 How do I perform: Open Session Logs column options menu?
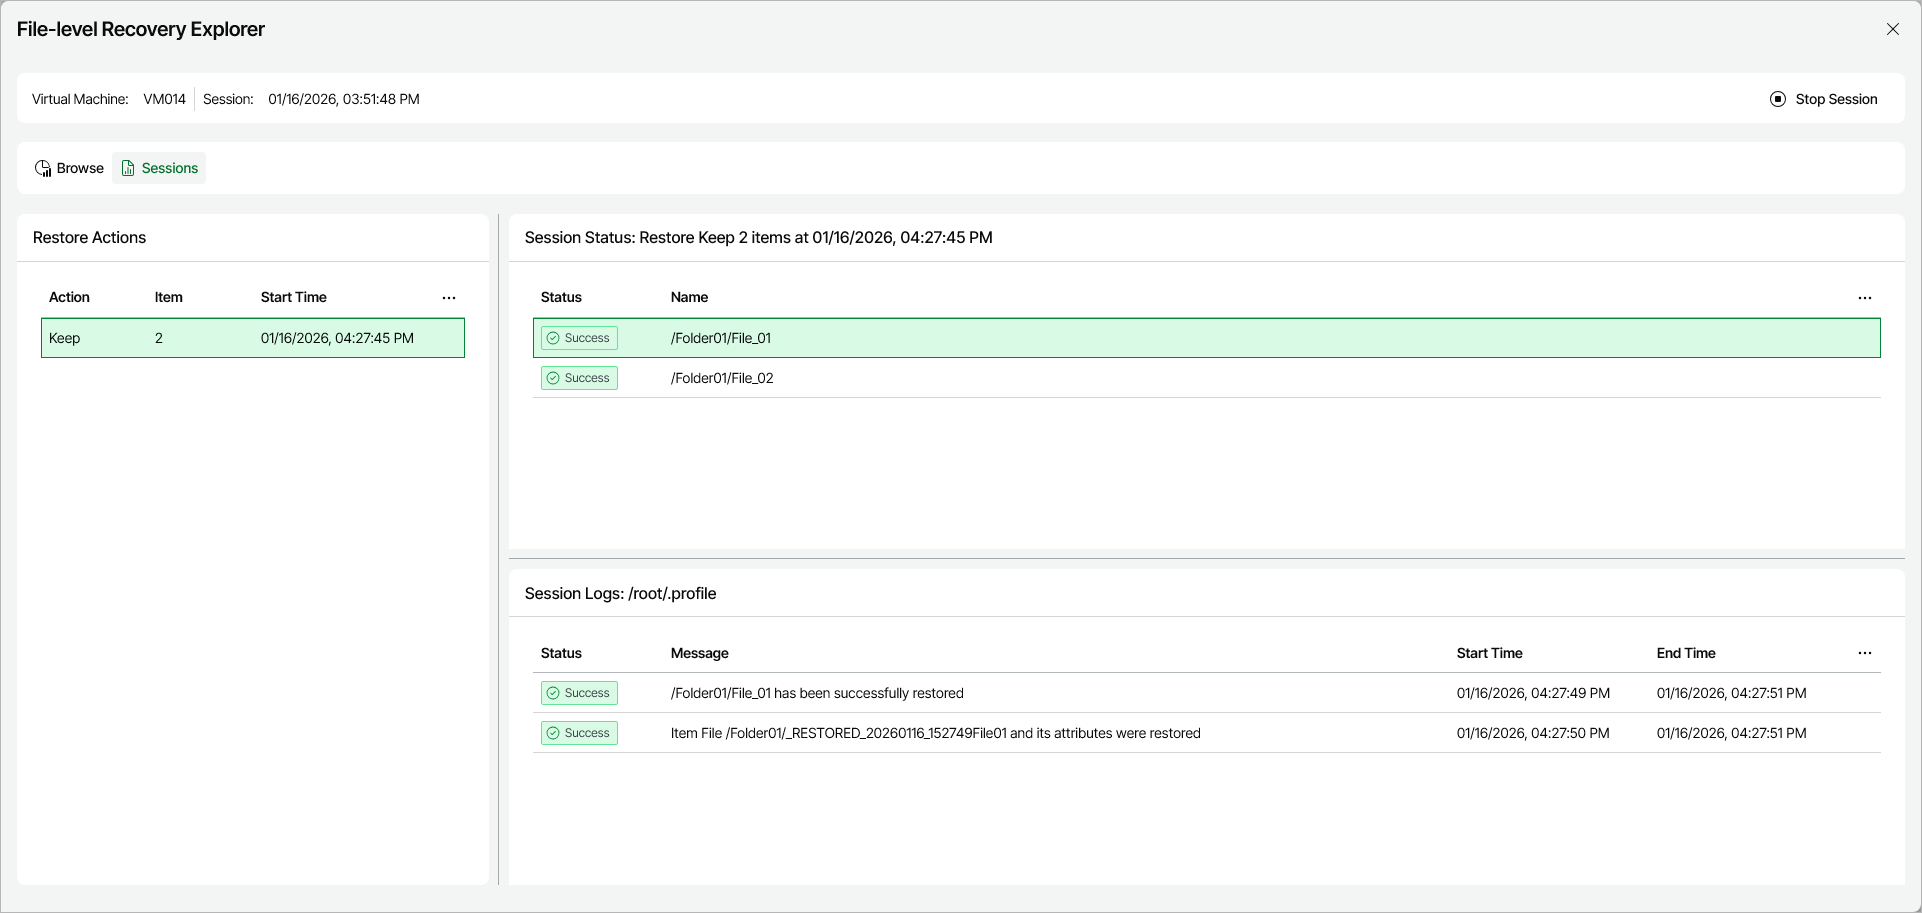[1865, 653]
